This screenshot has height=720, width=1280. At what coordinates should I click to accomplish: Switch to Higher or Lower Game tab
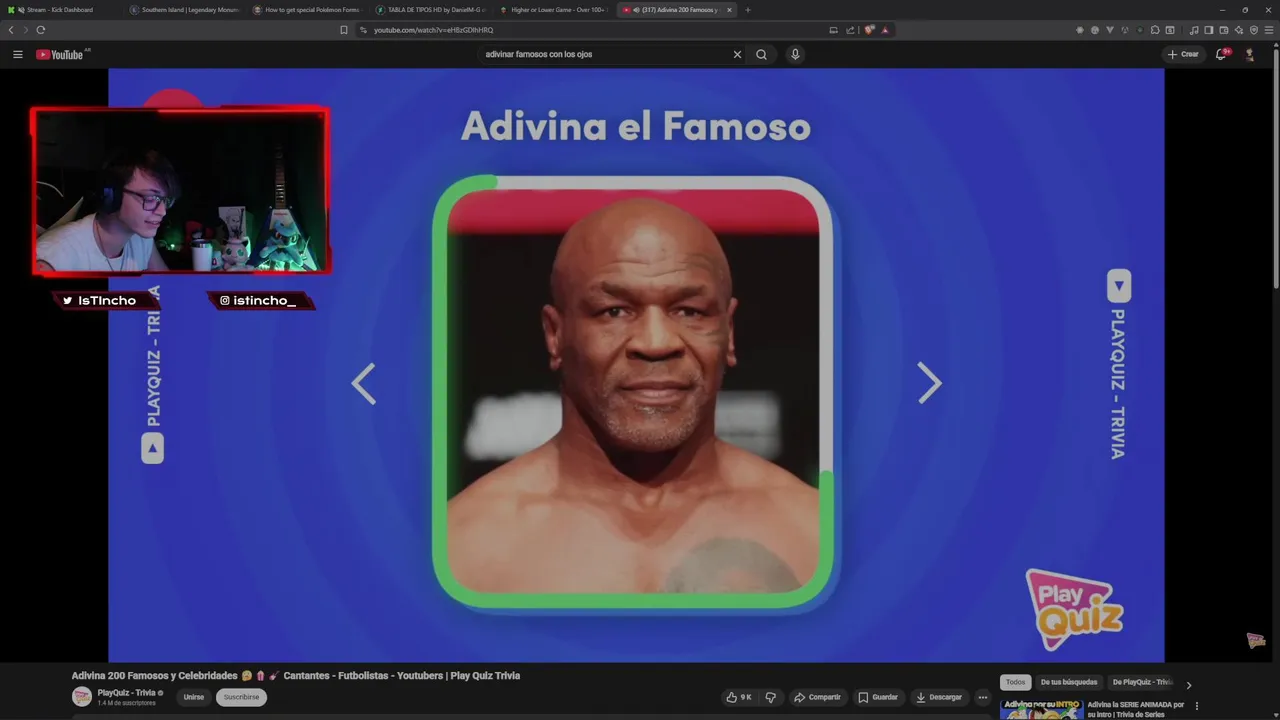coord(554,10)
